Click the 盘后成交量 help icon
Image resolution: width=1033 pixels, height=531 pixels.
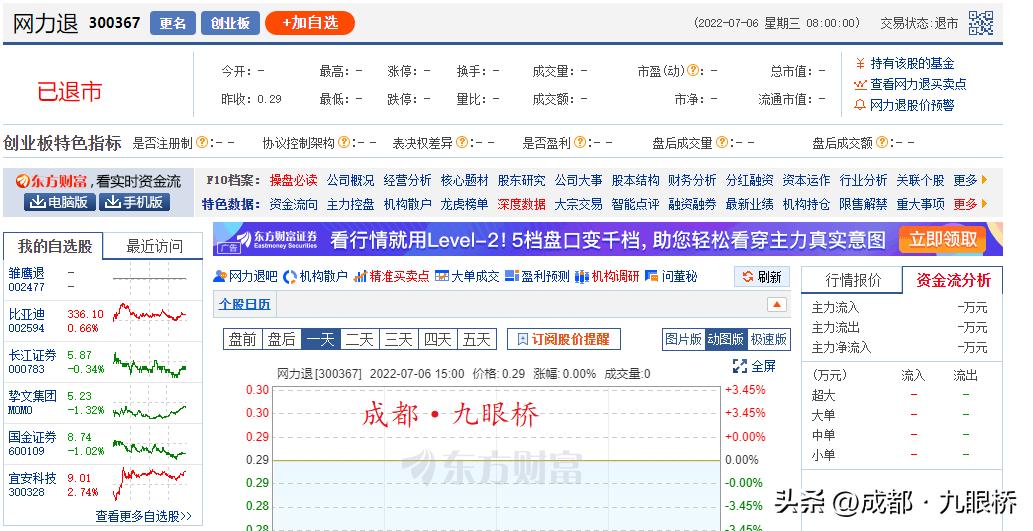click(x=721, y=142)
